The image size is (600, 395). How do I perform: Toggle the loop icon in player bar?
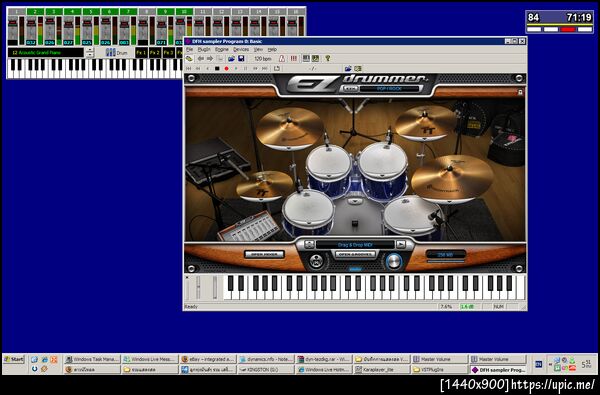pos(277,69)
